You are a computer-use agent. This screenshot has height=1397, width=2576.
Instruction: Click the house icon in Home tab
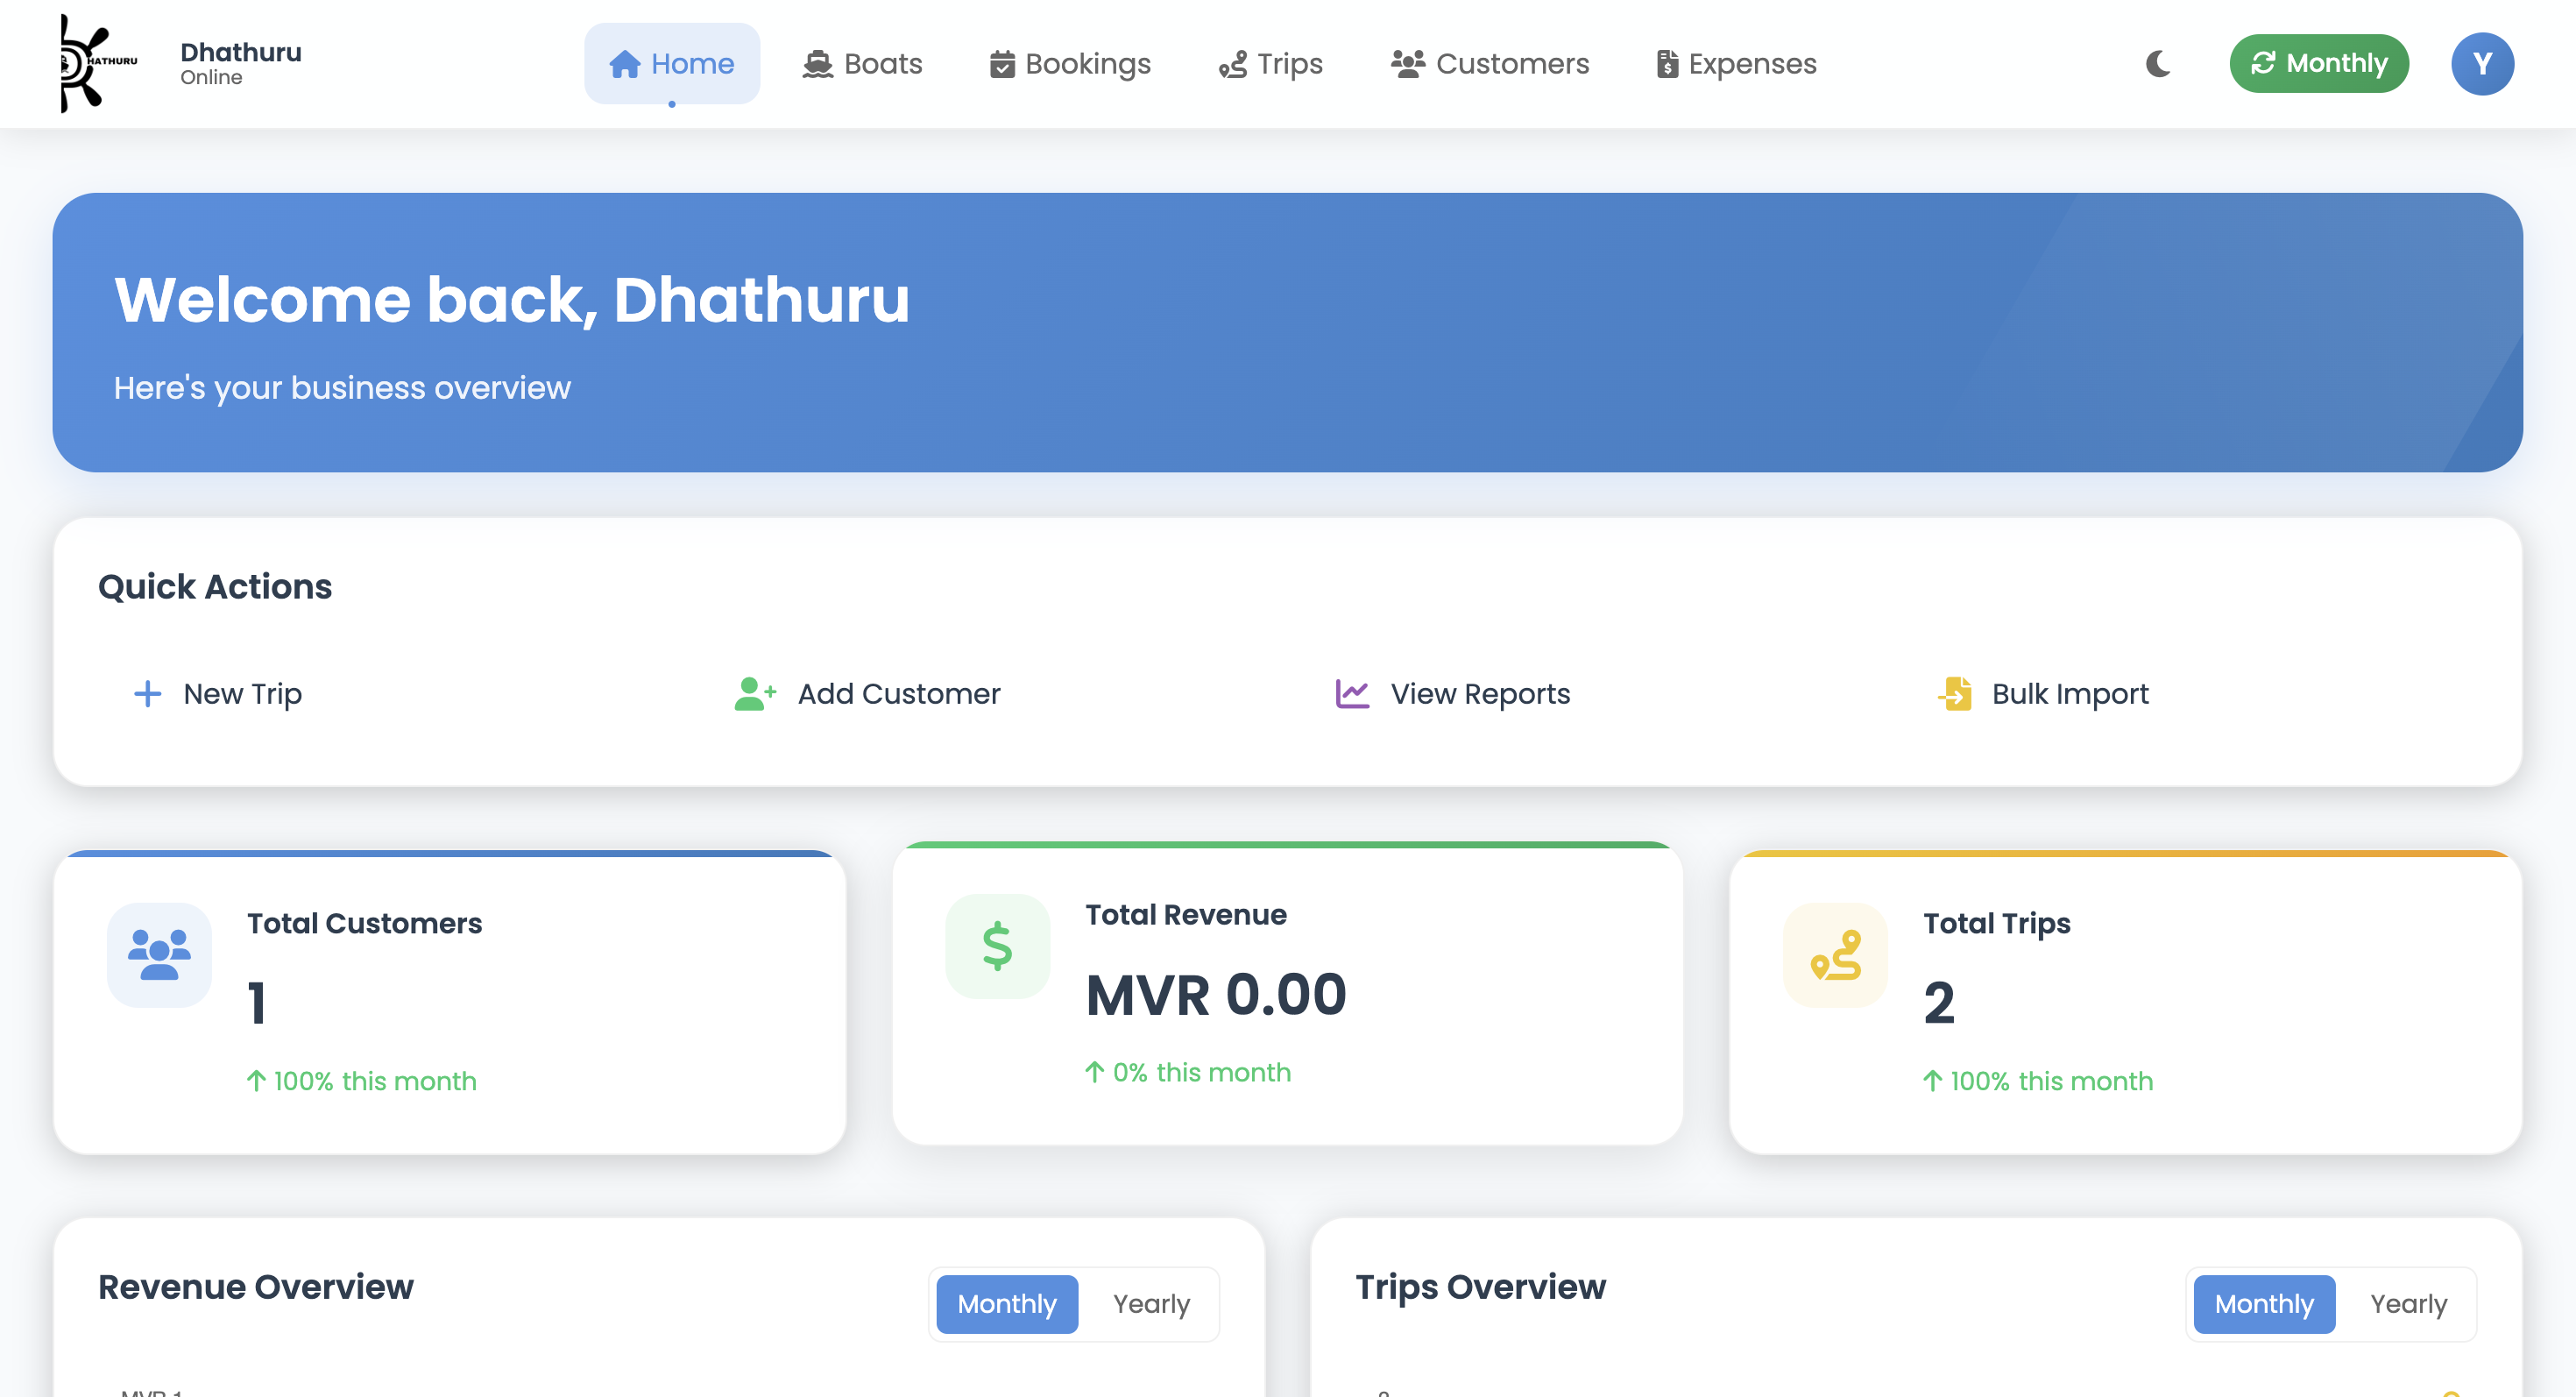point(625,64)
